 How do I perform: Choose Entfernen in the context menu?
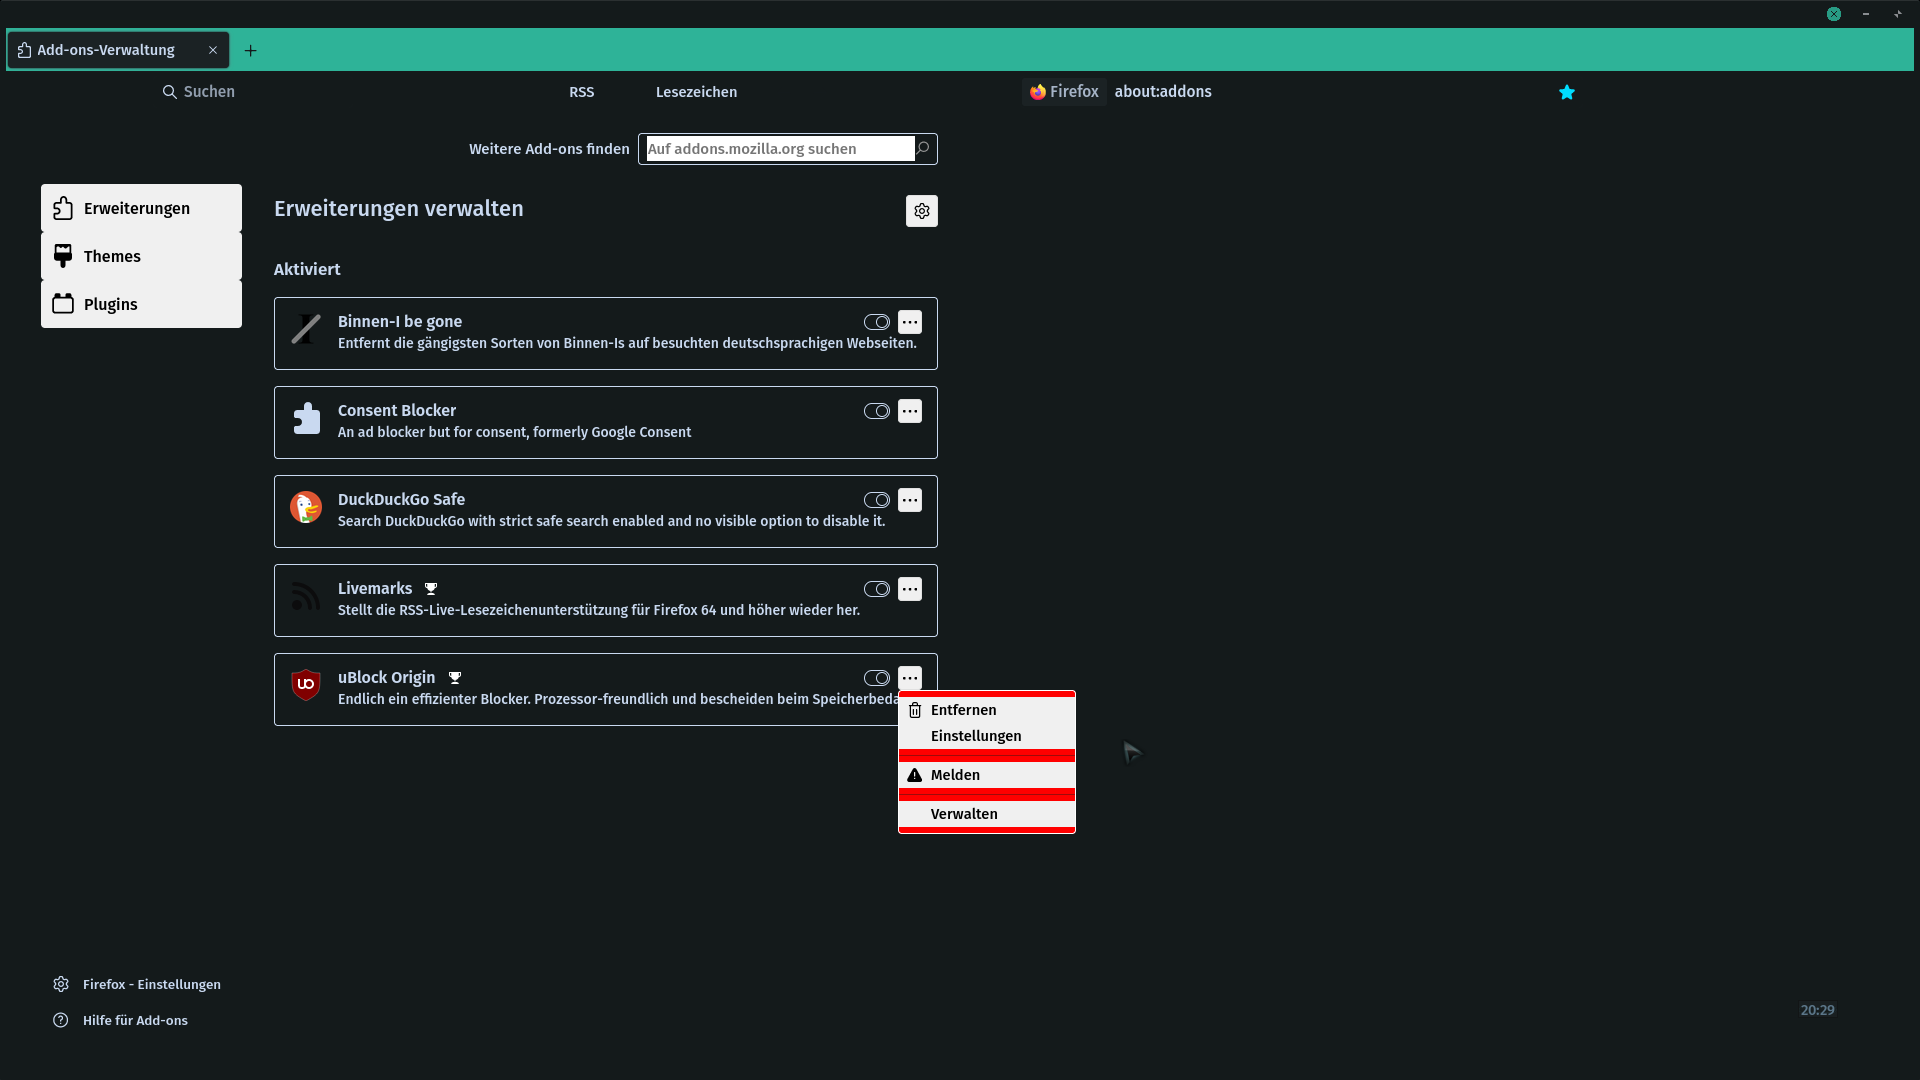[x=963, y=710]
